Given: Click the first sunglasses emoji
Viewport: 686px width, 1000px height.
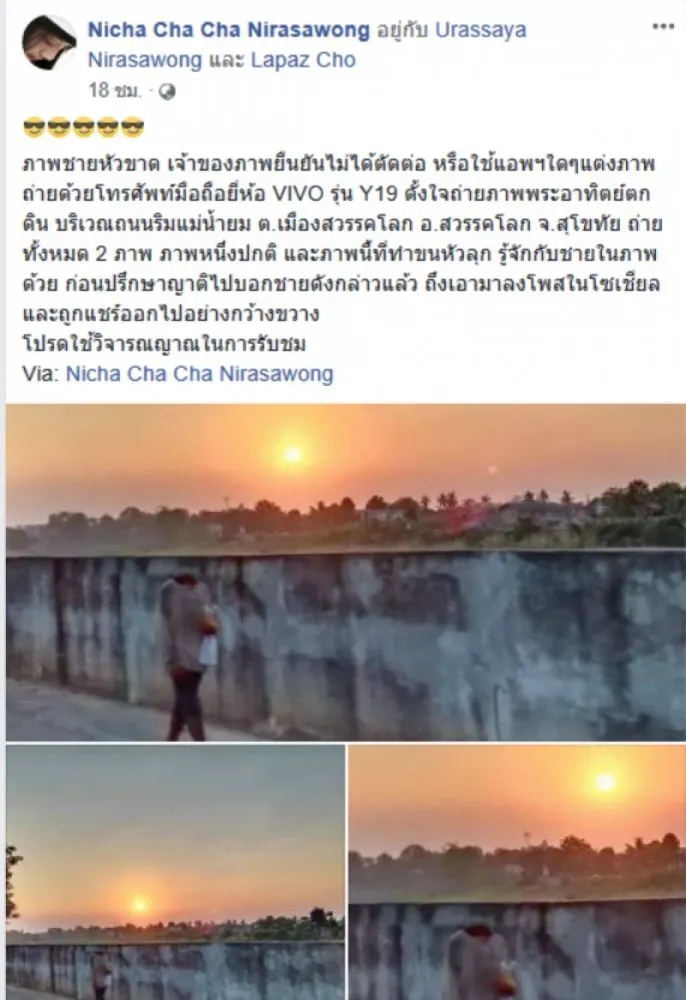Looking at the screenshot, I should tap(34, 128).
